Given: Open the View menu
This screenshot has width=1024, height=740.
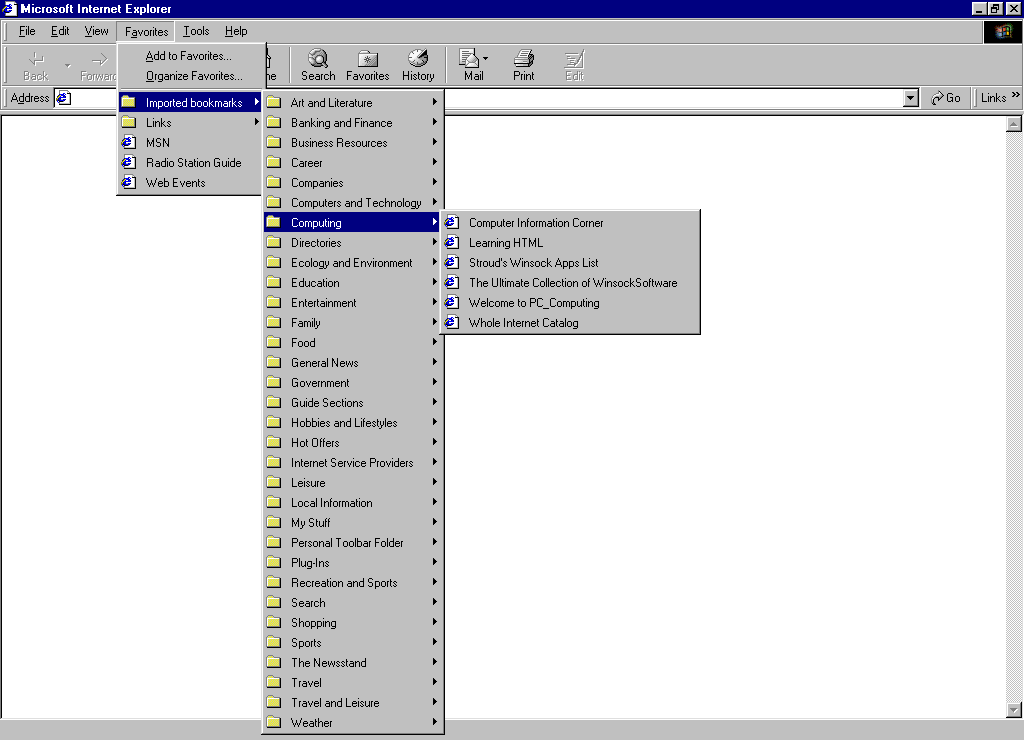Looking at the screenshot, I should 96,31.
